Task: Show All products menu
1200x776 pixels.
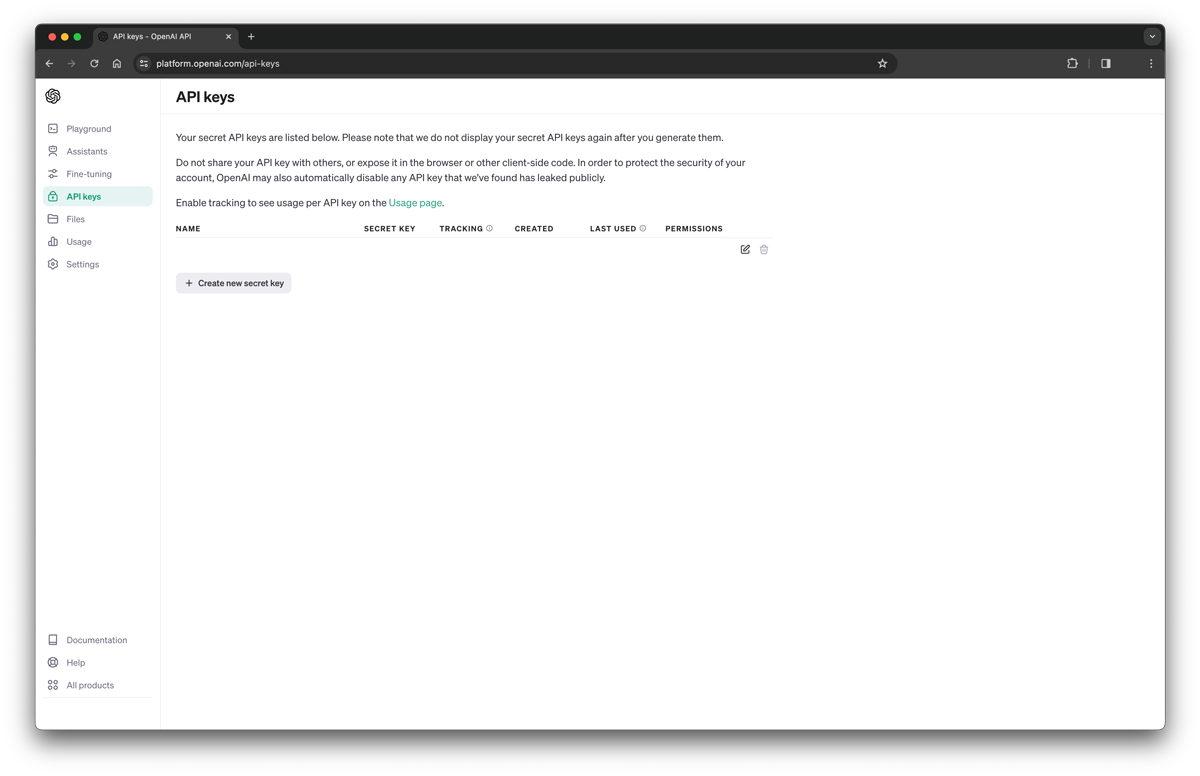Action: [97, 685]
